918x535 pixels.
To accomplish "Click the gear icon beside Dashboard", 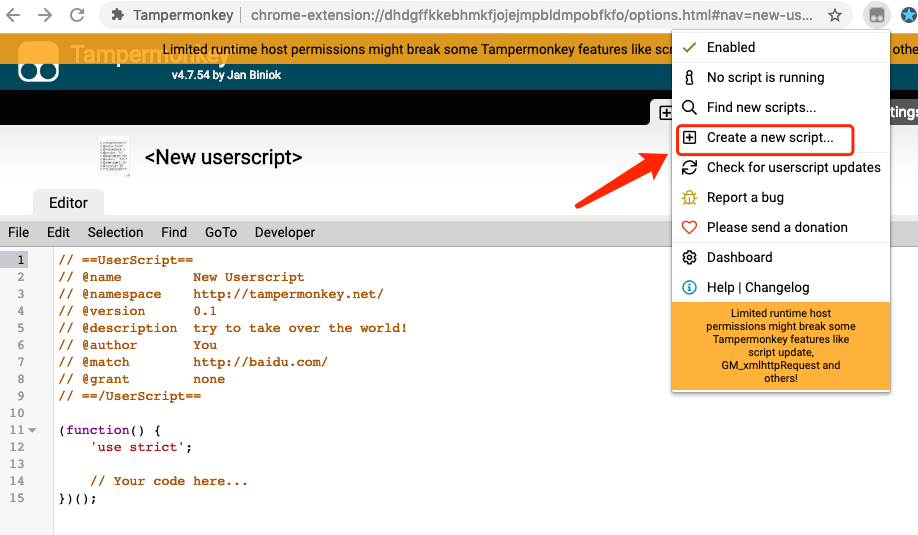I will [x=690, y=258].
